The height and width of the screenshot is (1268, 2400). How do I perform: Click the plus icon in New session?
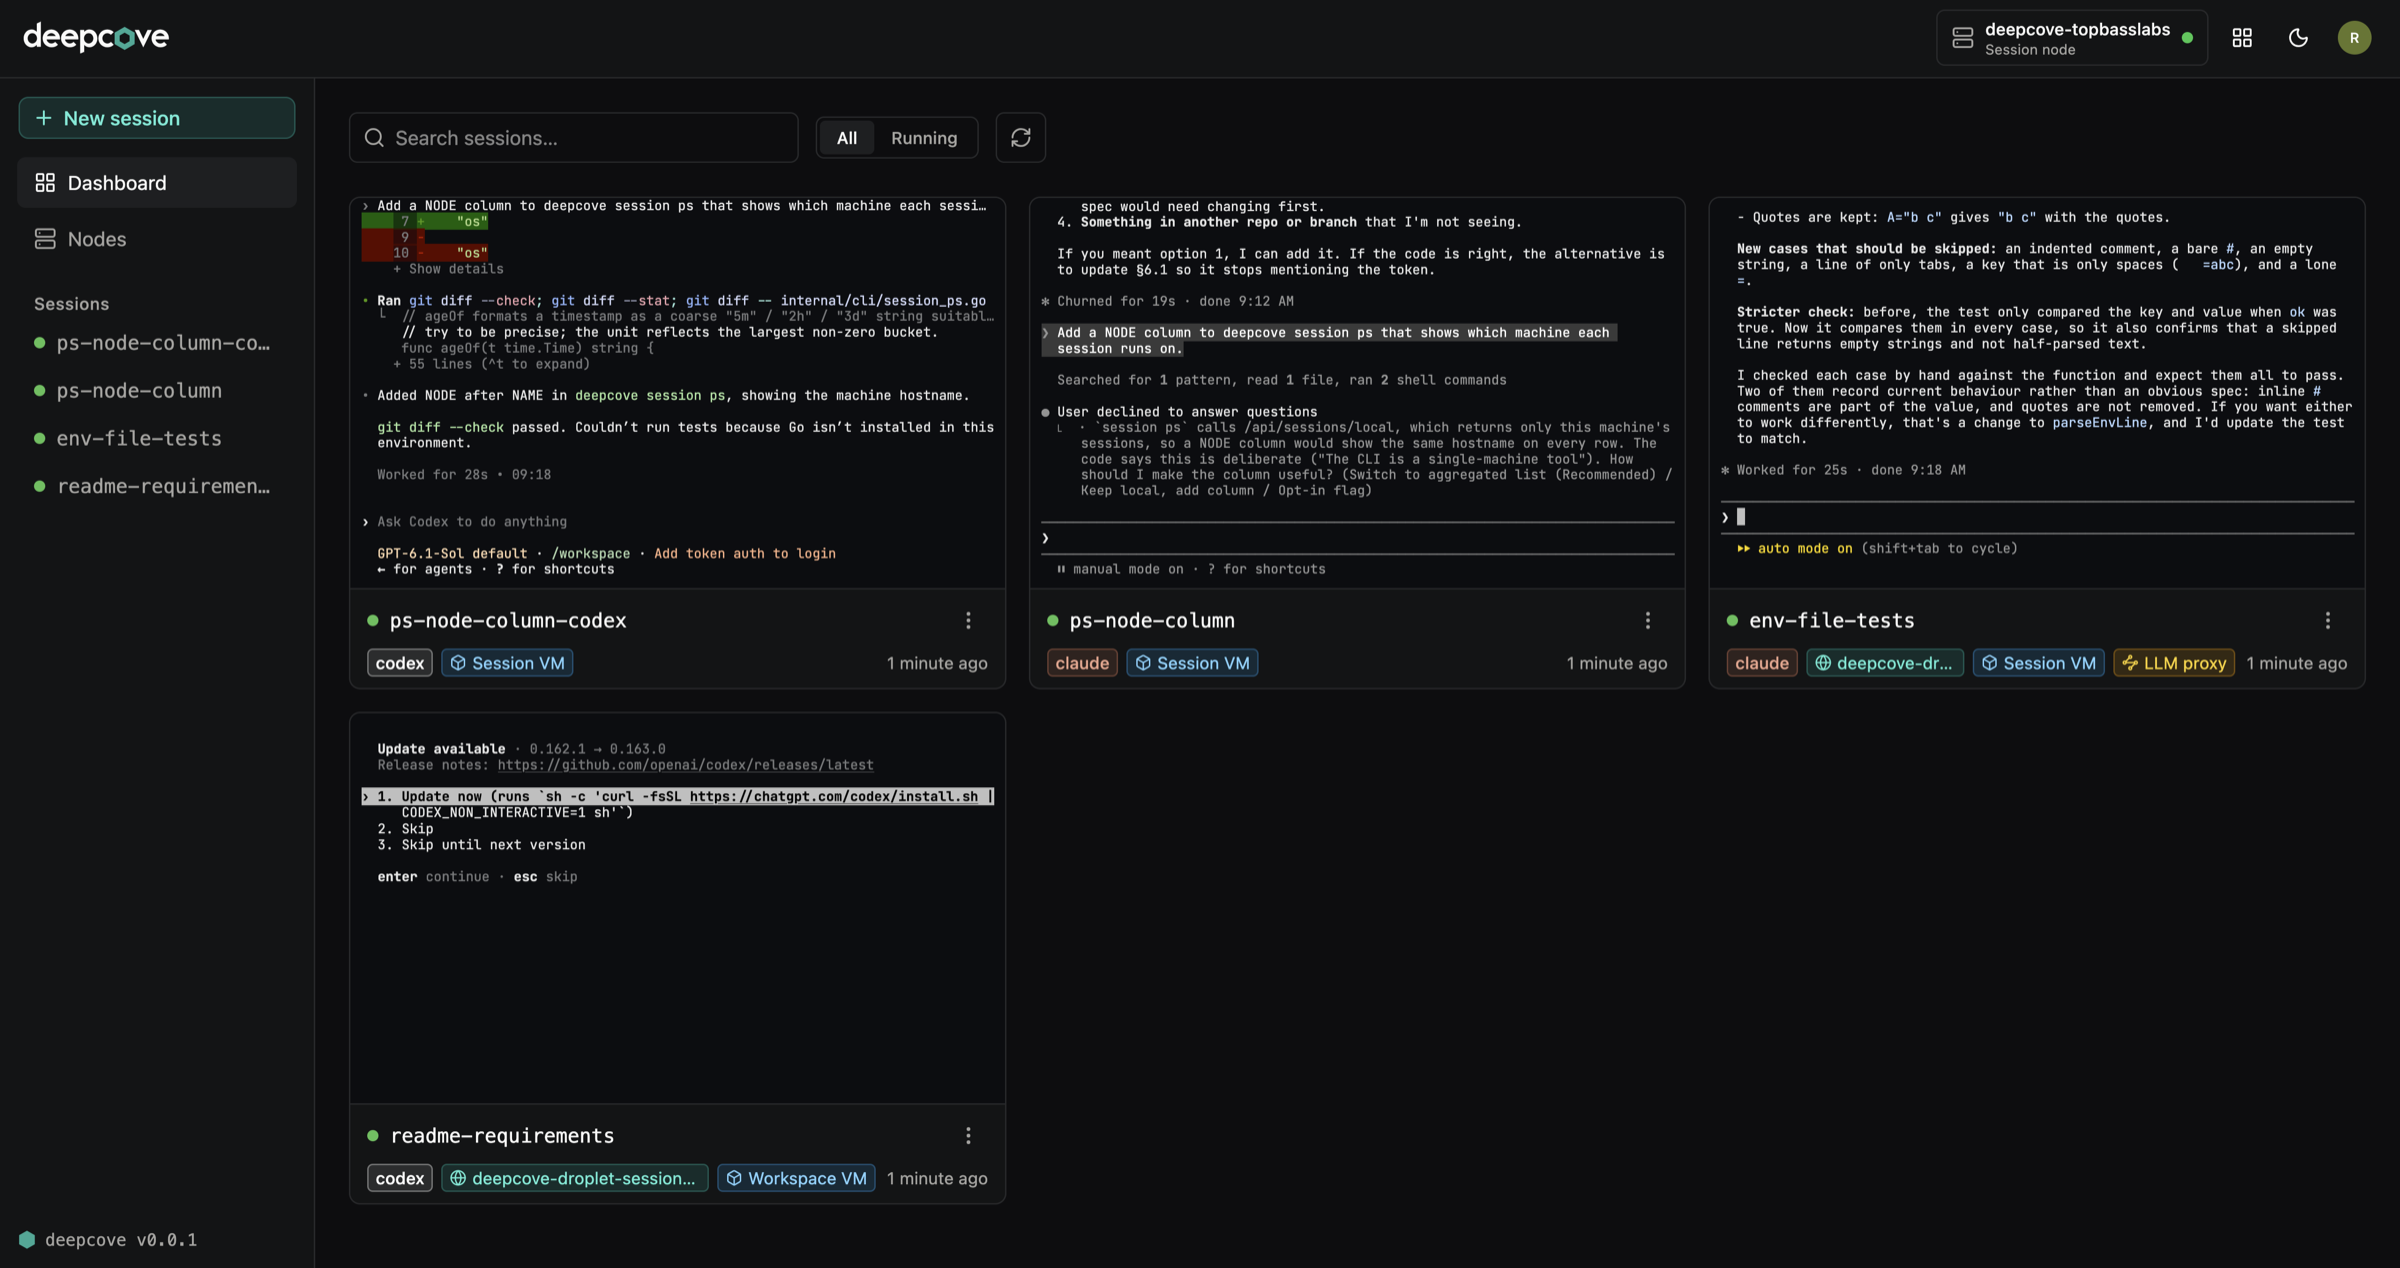point(43,118)
